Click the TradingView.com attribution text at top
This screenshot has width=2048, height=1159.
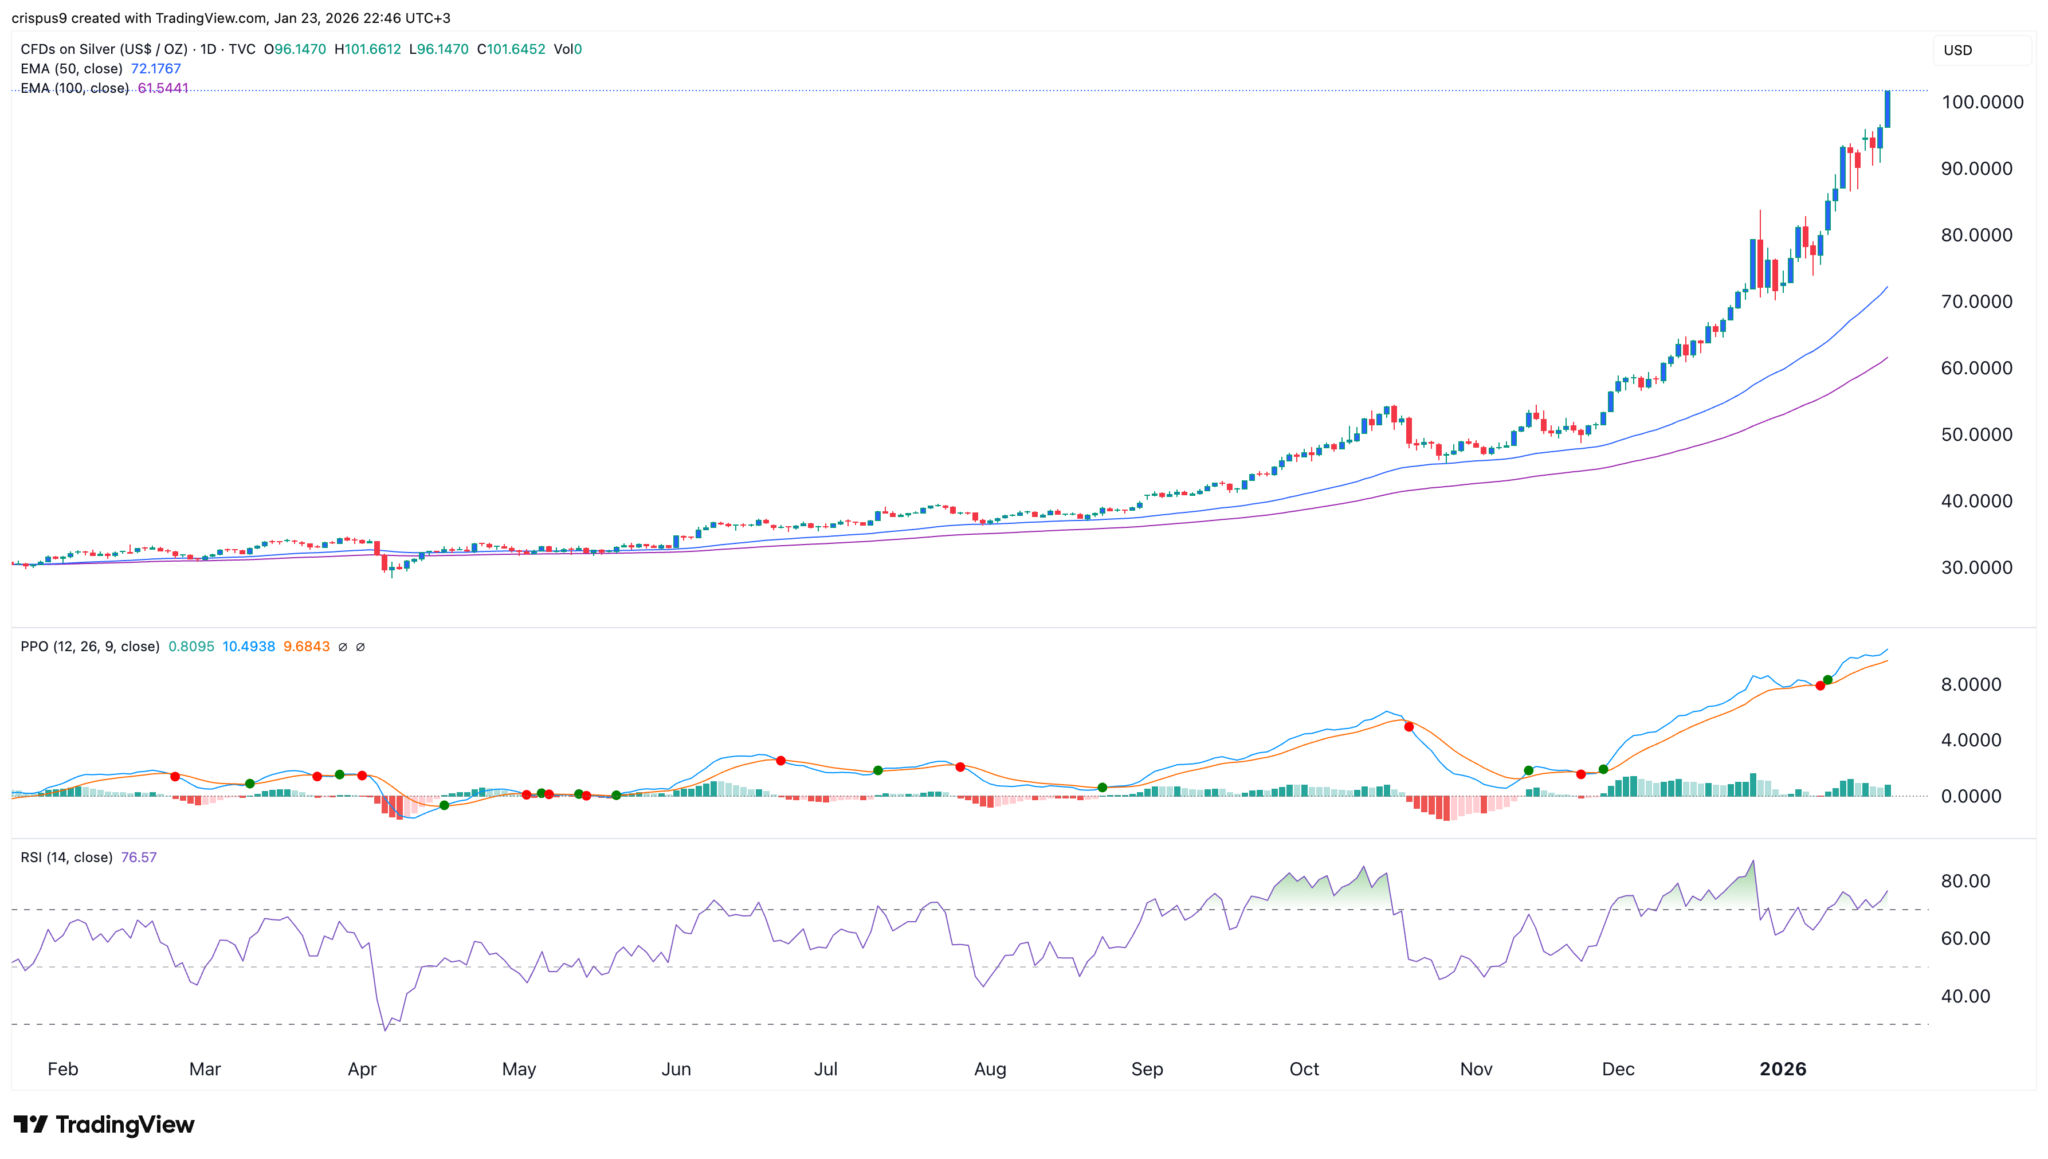(x=211, y=18)
